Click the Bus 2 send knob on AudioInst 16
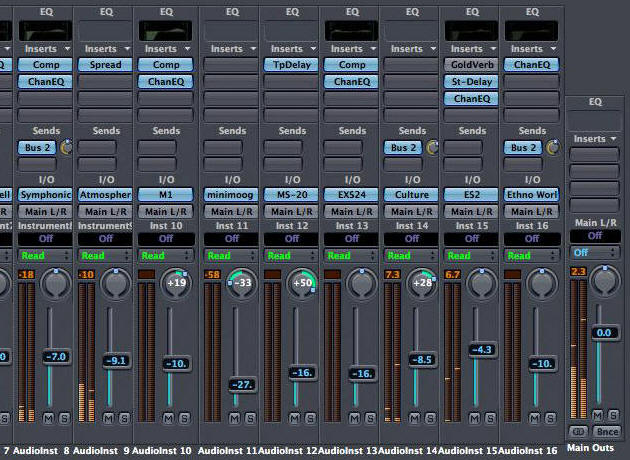630x460 pixels. [x=553, y=147]
